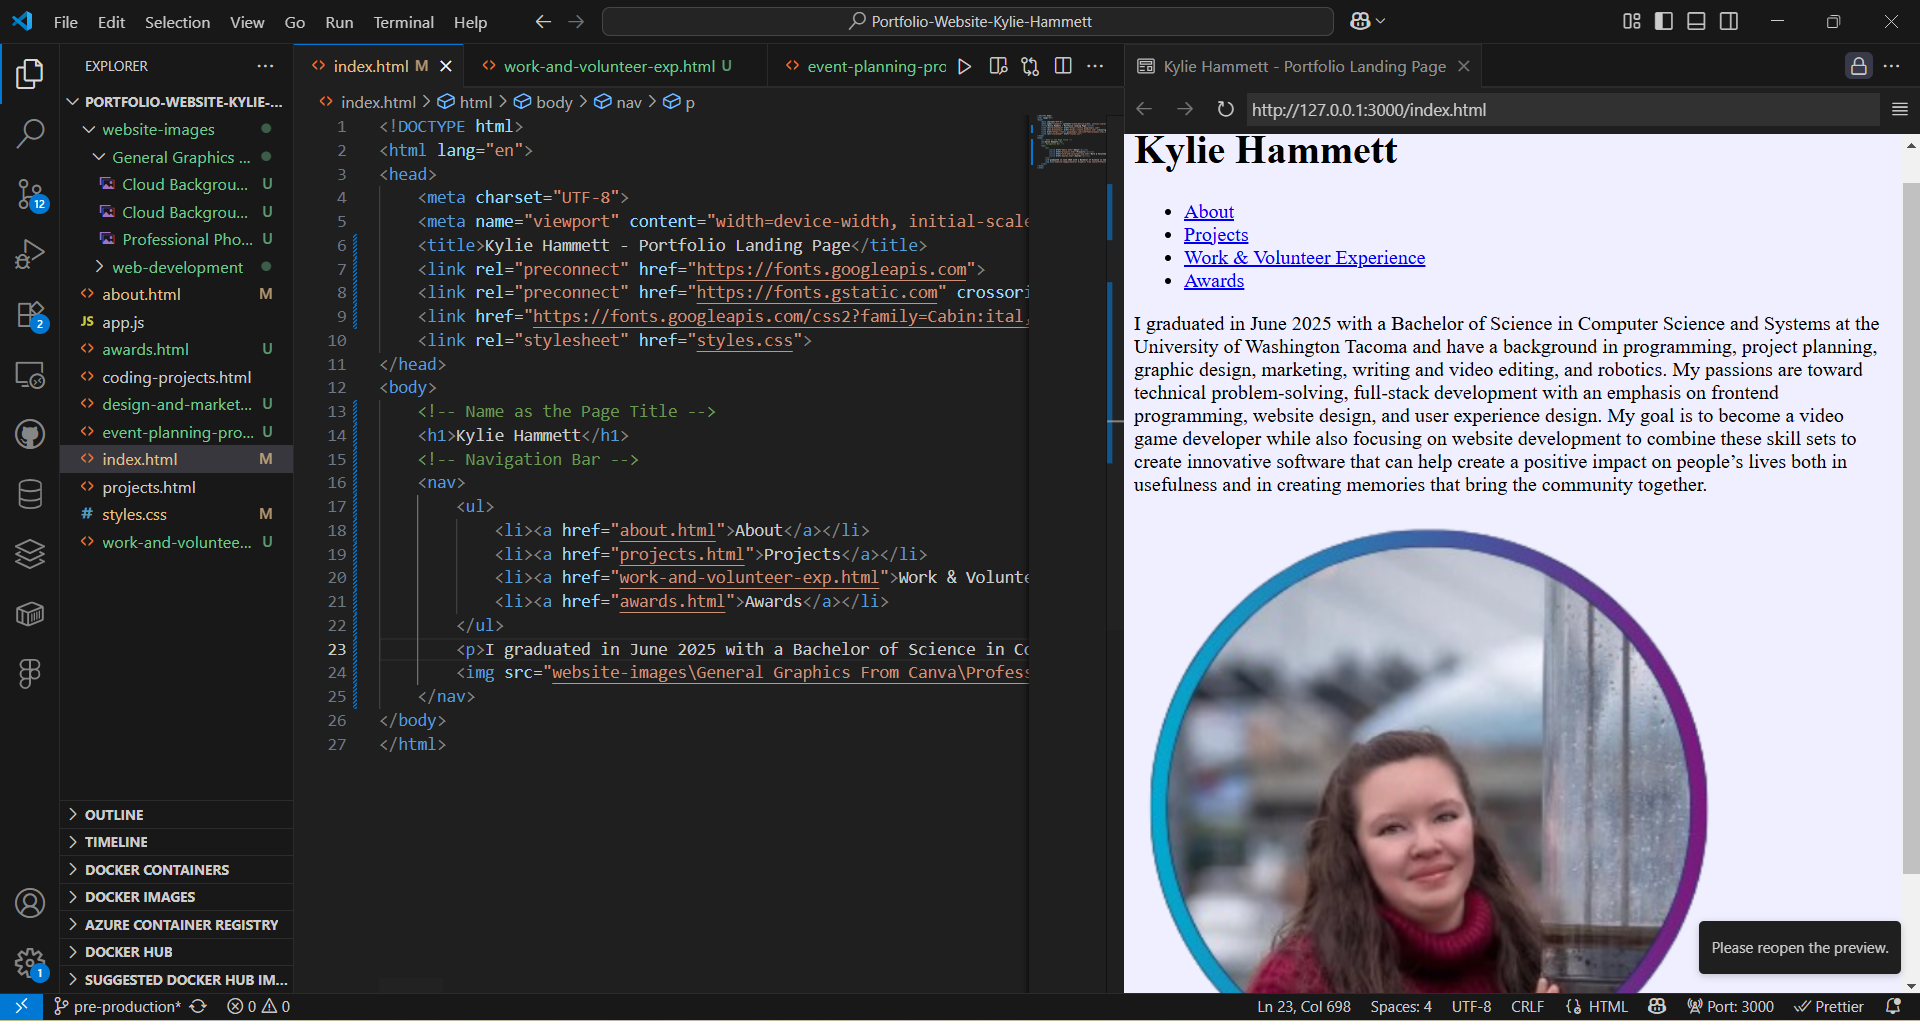1920x1021 pixels.
Task: Click the preview page vertical scrollbar
Action: pyautogui.click(x=1911, y=528)
